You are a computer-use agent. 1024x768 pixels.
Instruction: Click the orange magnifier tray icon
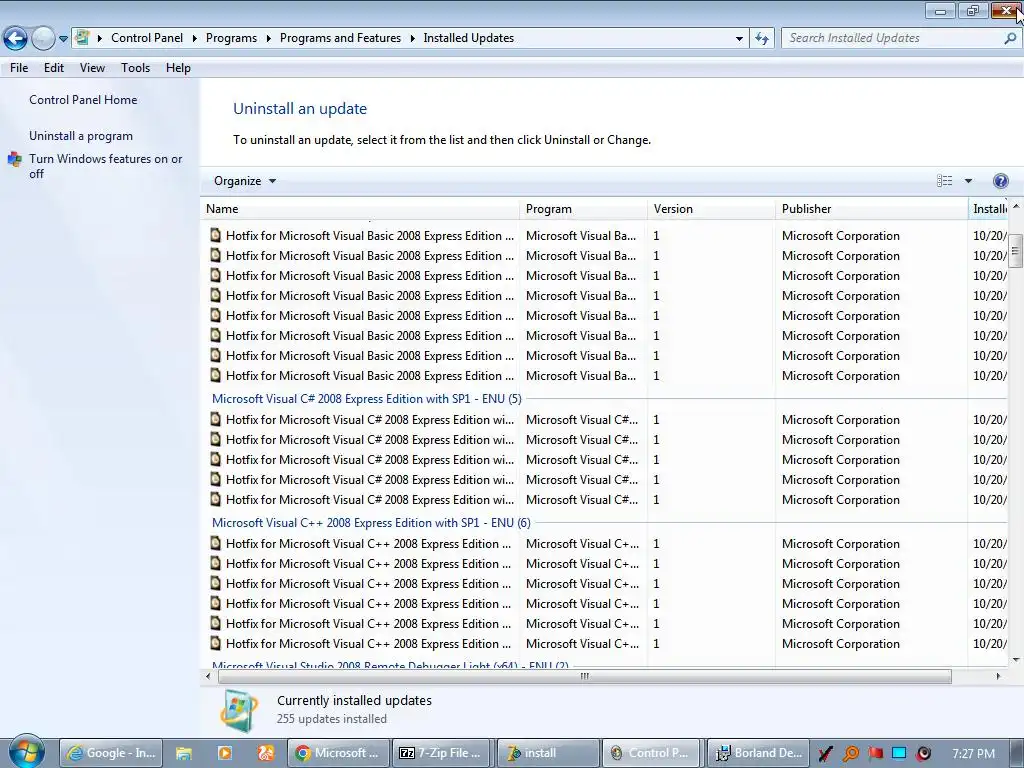point(850,754)
